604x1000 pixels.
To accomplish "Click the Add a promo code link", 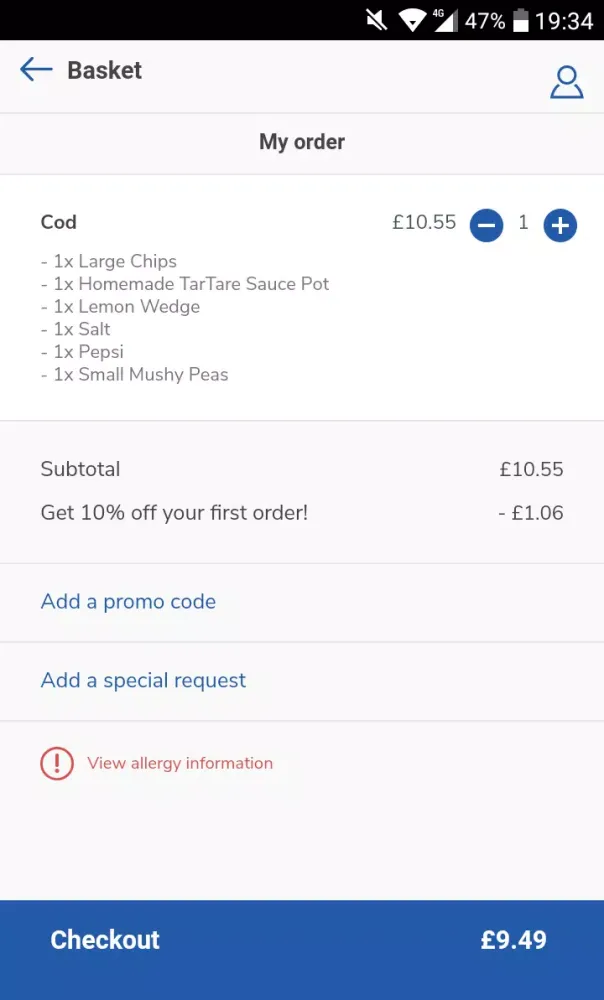I will click(x=128, y=601).
